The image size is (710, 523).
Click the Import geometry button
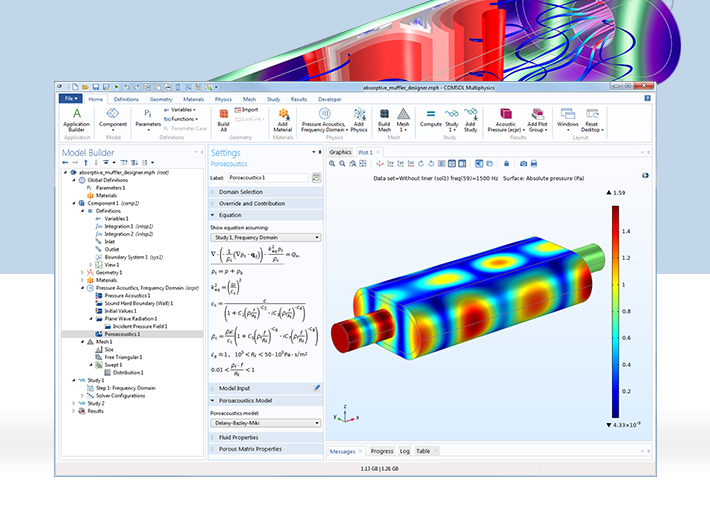coord(247,110)
